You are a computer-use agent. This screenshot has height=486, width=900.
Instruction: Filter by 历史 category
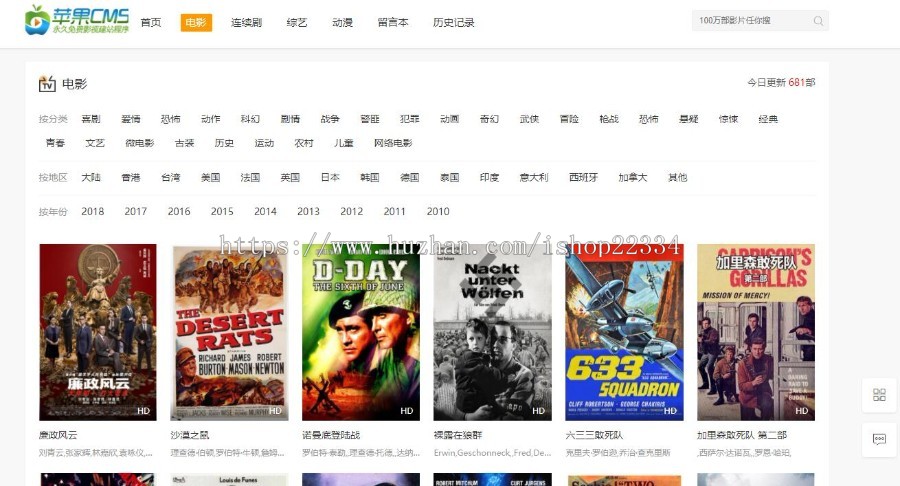[224, 143]
